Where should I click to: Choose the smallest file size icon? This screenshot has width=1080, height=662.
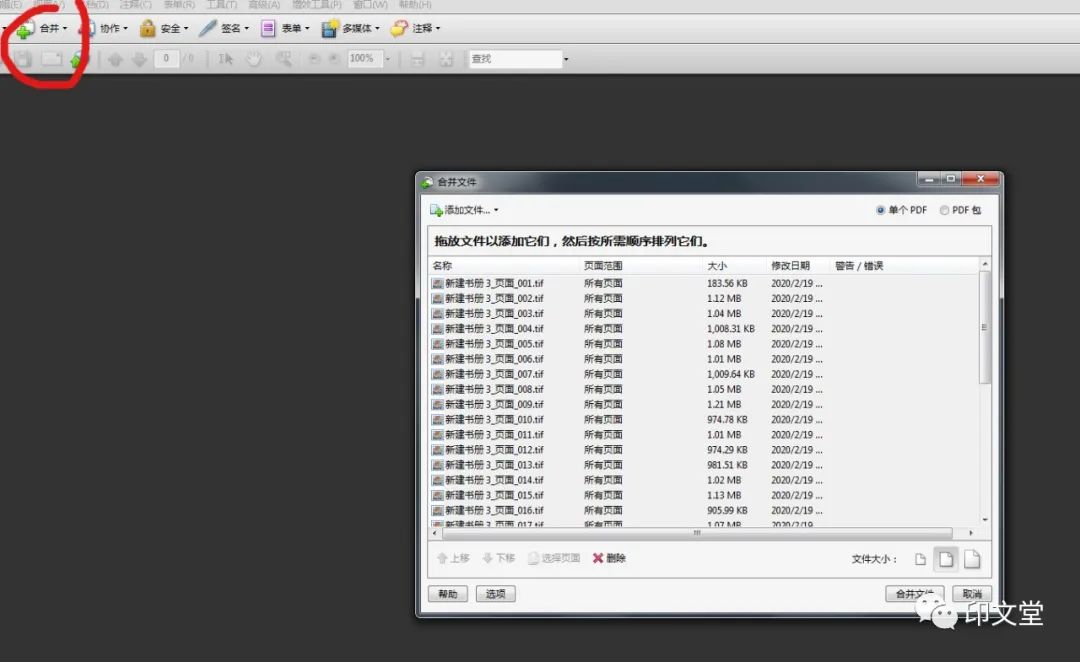coord(921,559)
